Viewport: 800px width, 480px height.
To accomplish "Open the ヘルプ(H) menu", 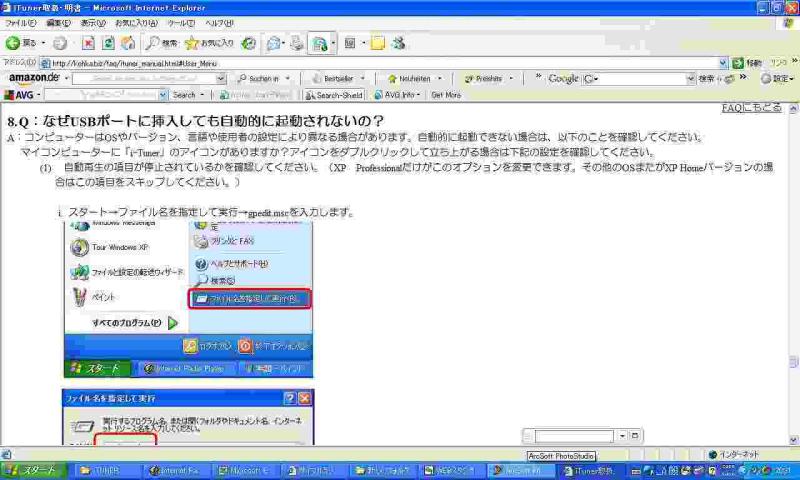I will [x=219, y=23].
